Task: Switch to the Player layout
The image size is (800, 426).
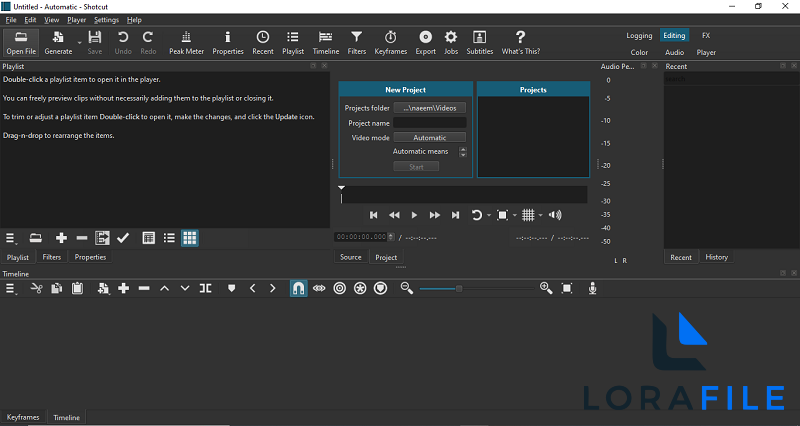Action: click(706, 52)
